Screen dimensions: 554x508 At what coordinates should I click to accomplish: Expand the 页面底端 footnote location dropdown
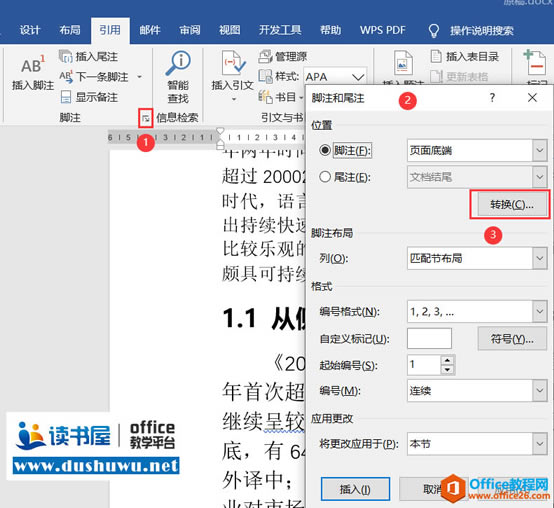pos(540,150)
